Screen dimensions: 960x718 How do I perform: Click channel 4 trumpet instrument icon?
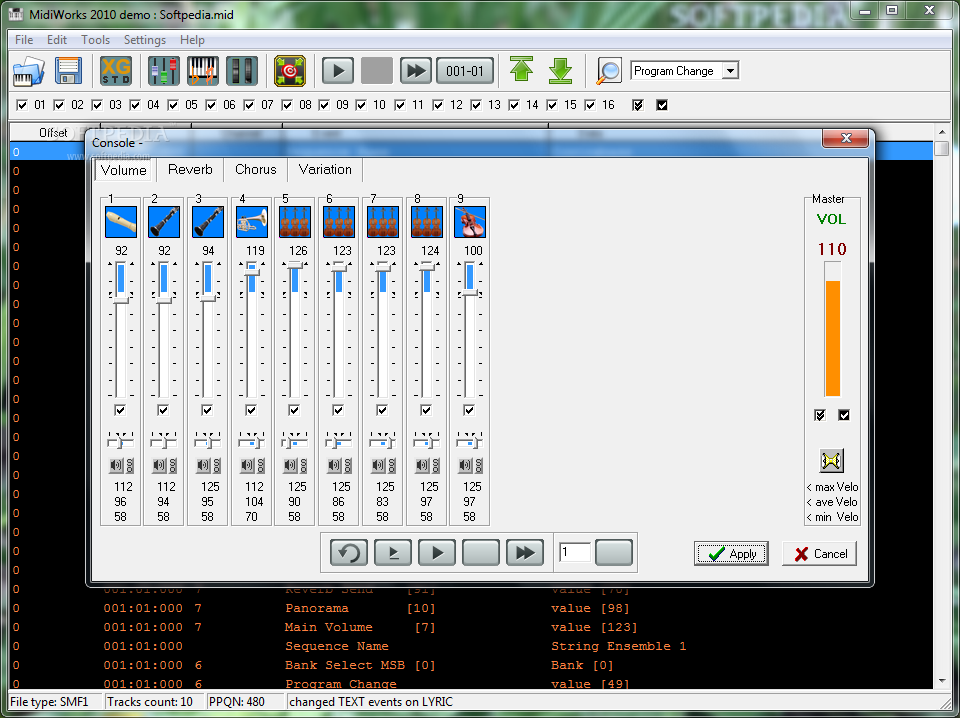pyautogui.click(x=252, y=222)
